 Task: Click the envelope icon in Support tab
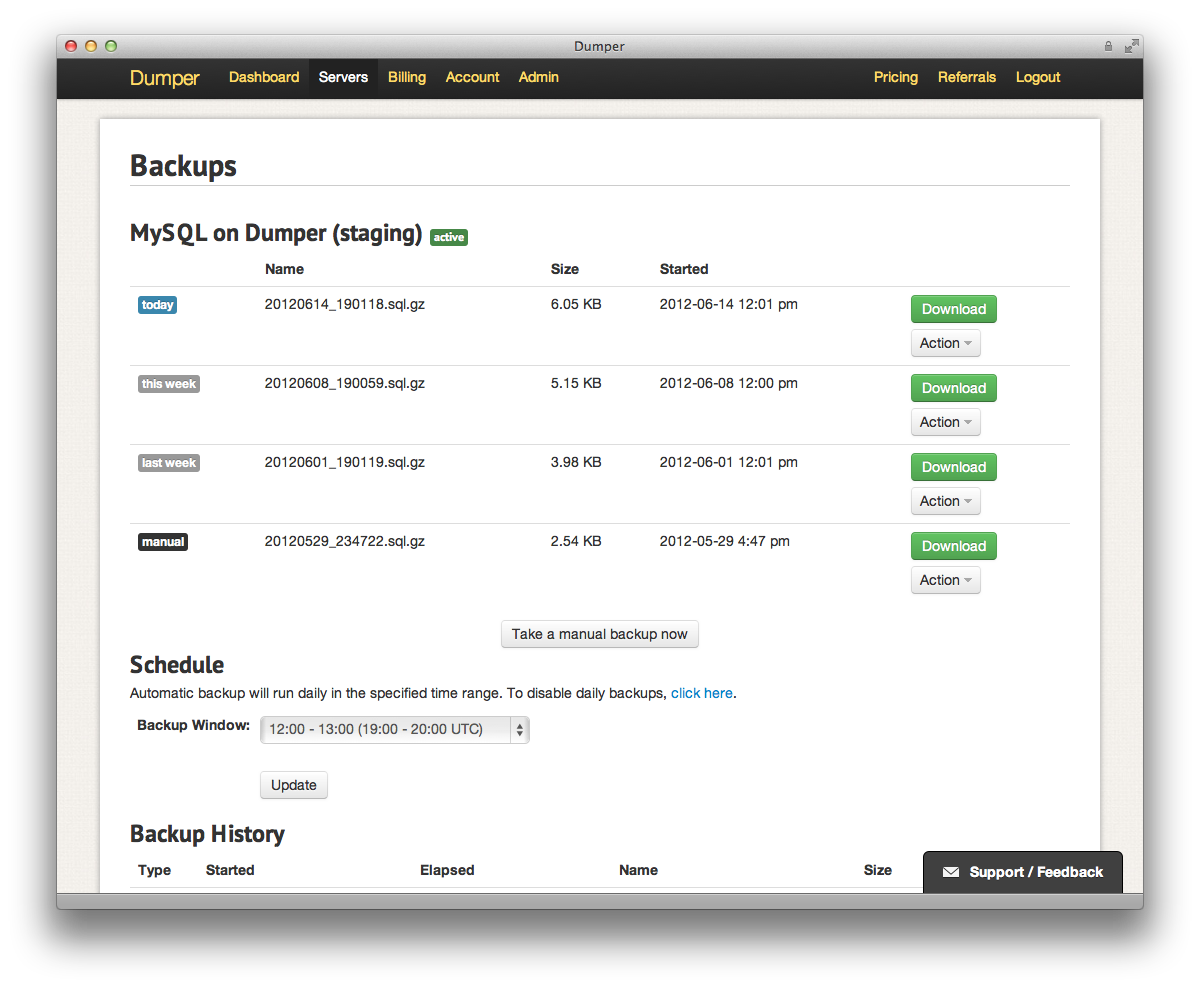[950, 872]
